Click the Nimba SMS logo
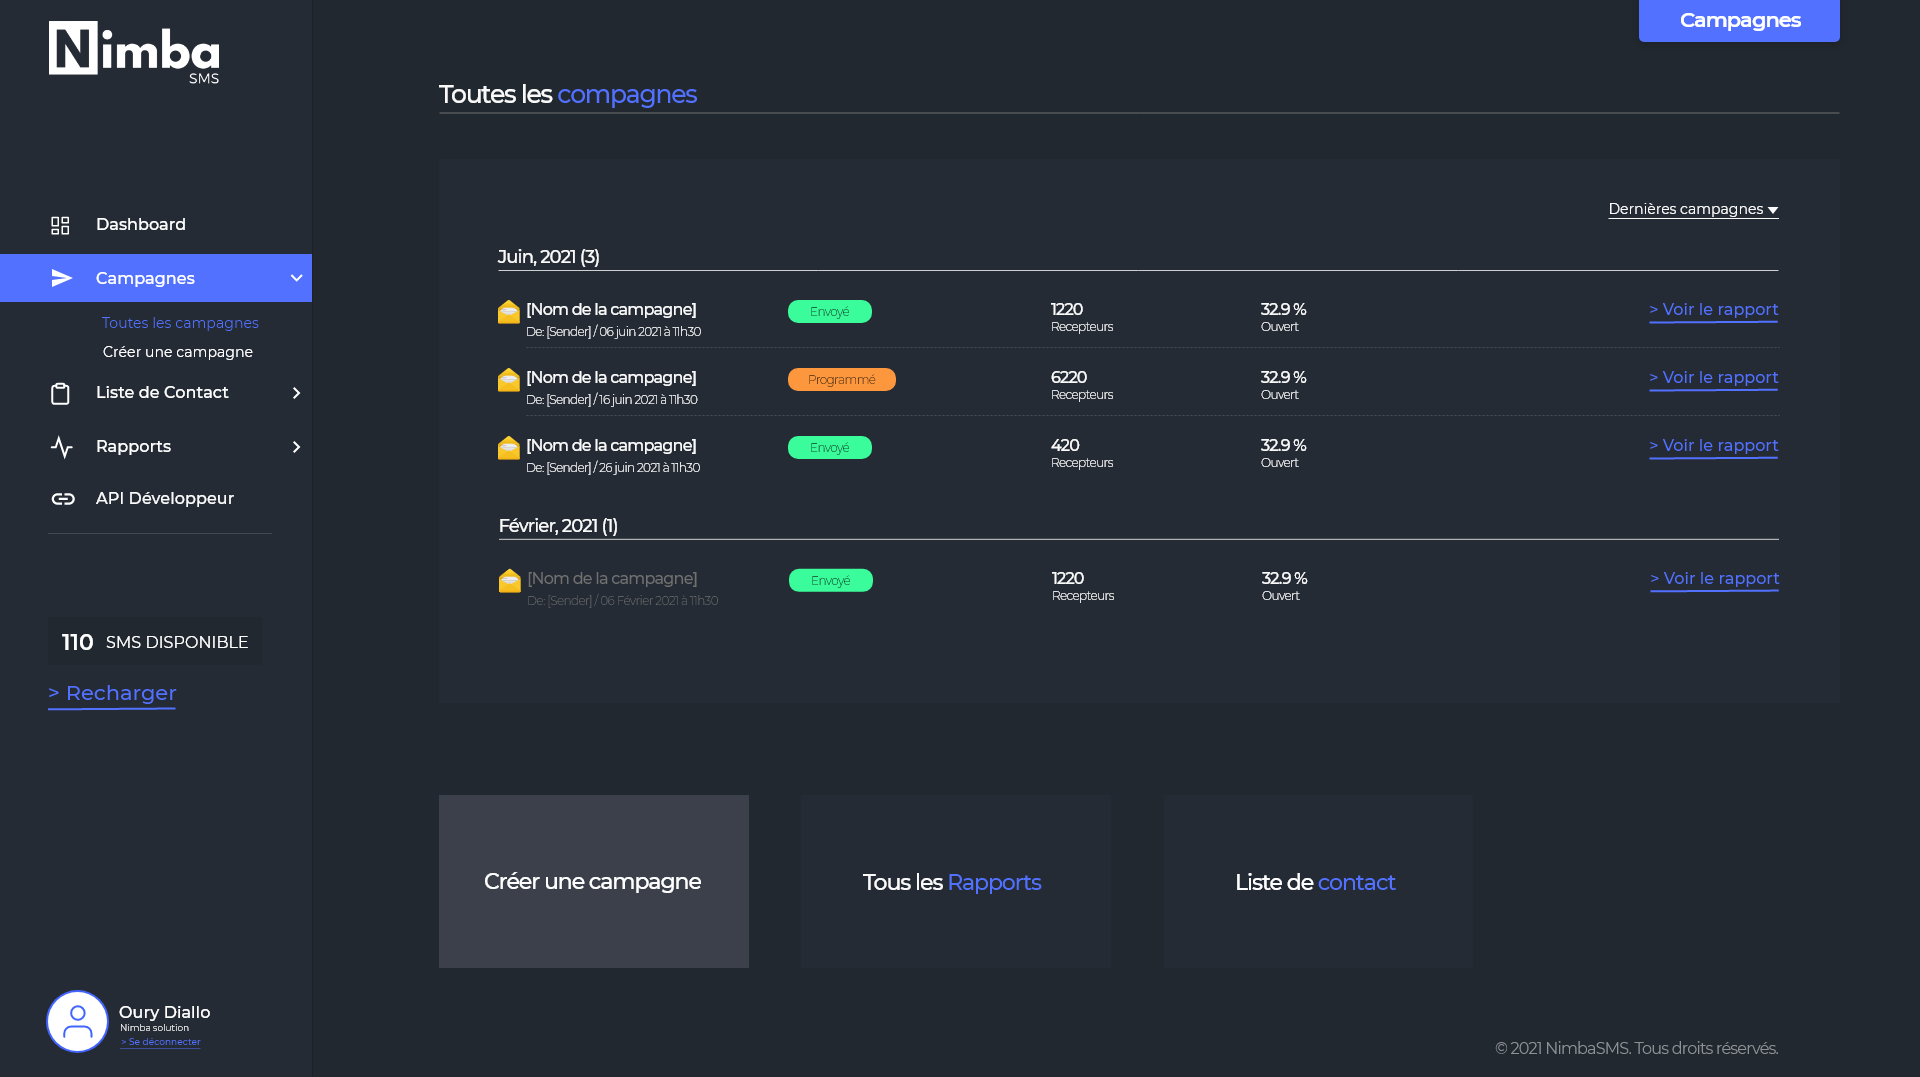The image size is (1920, 1077). pos(134,52)
